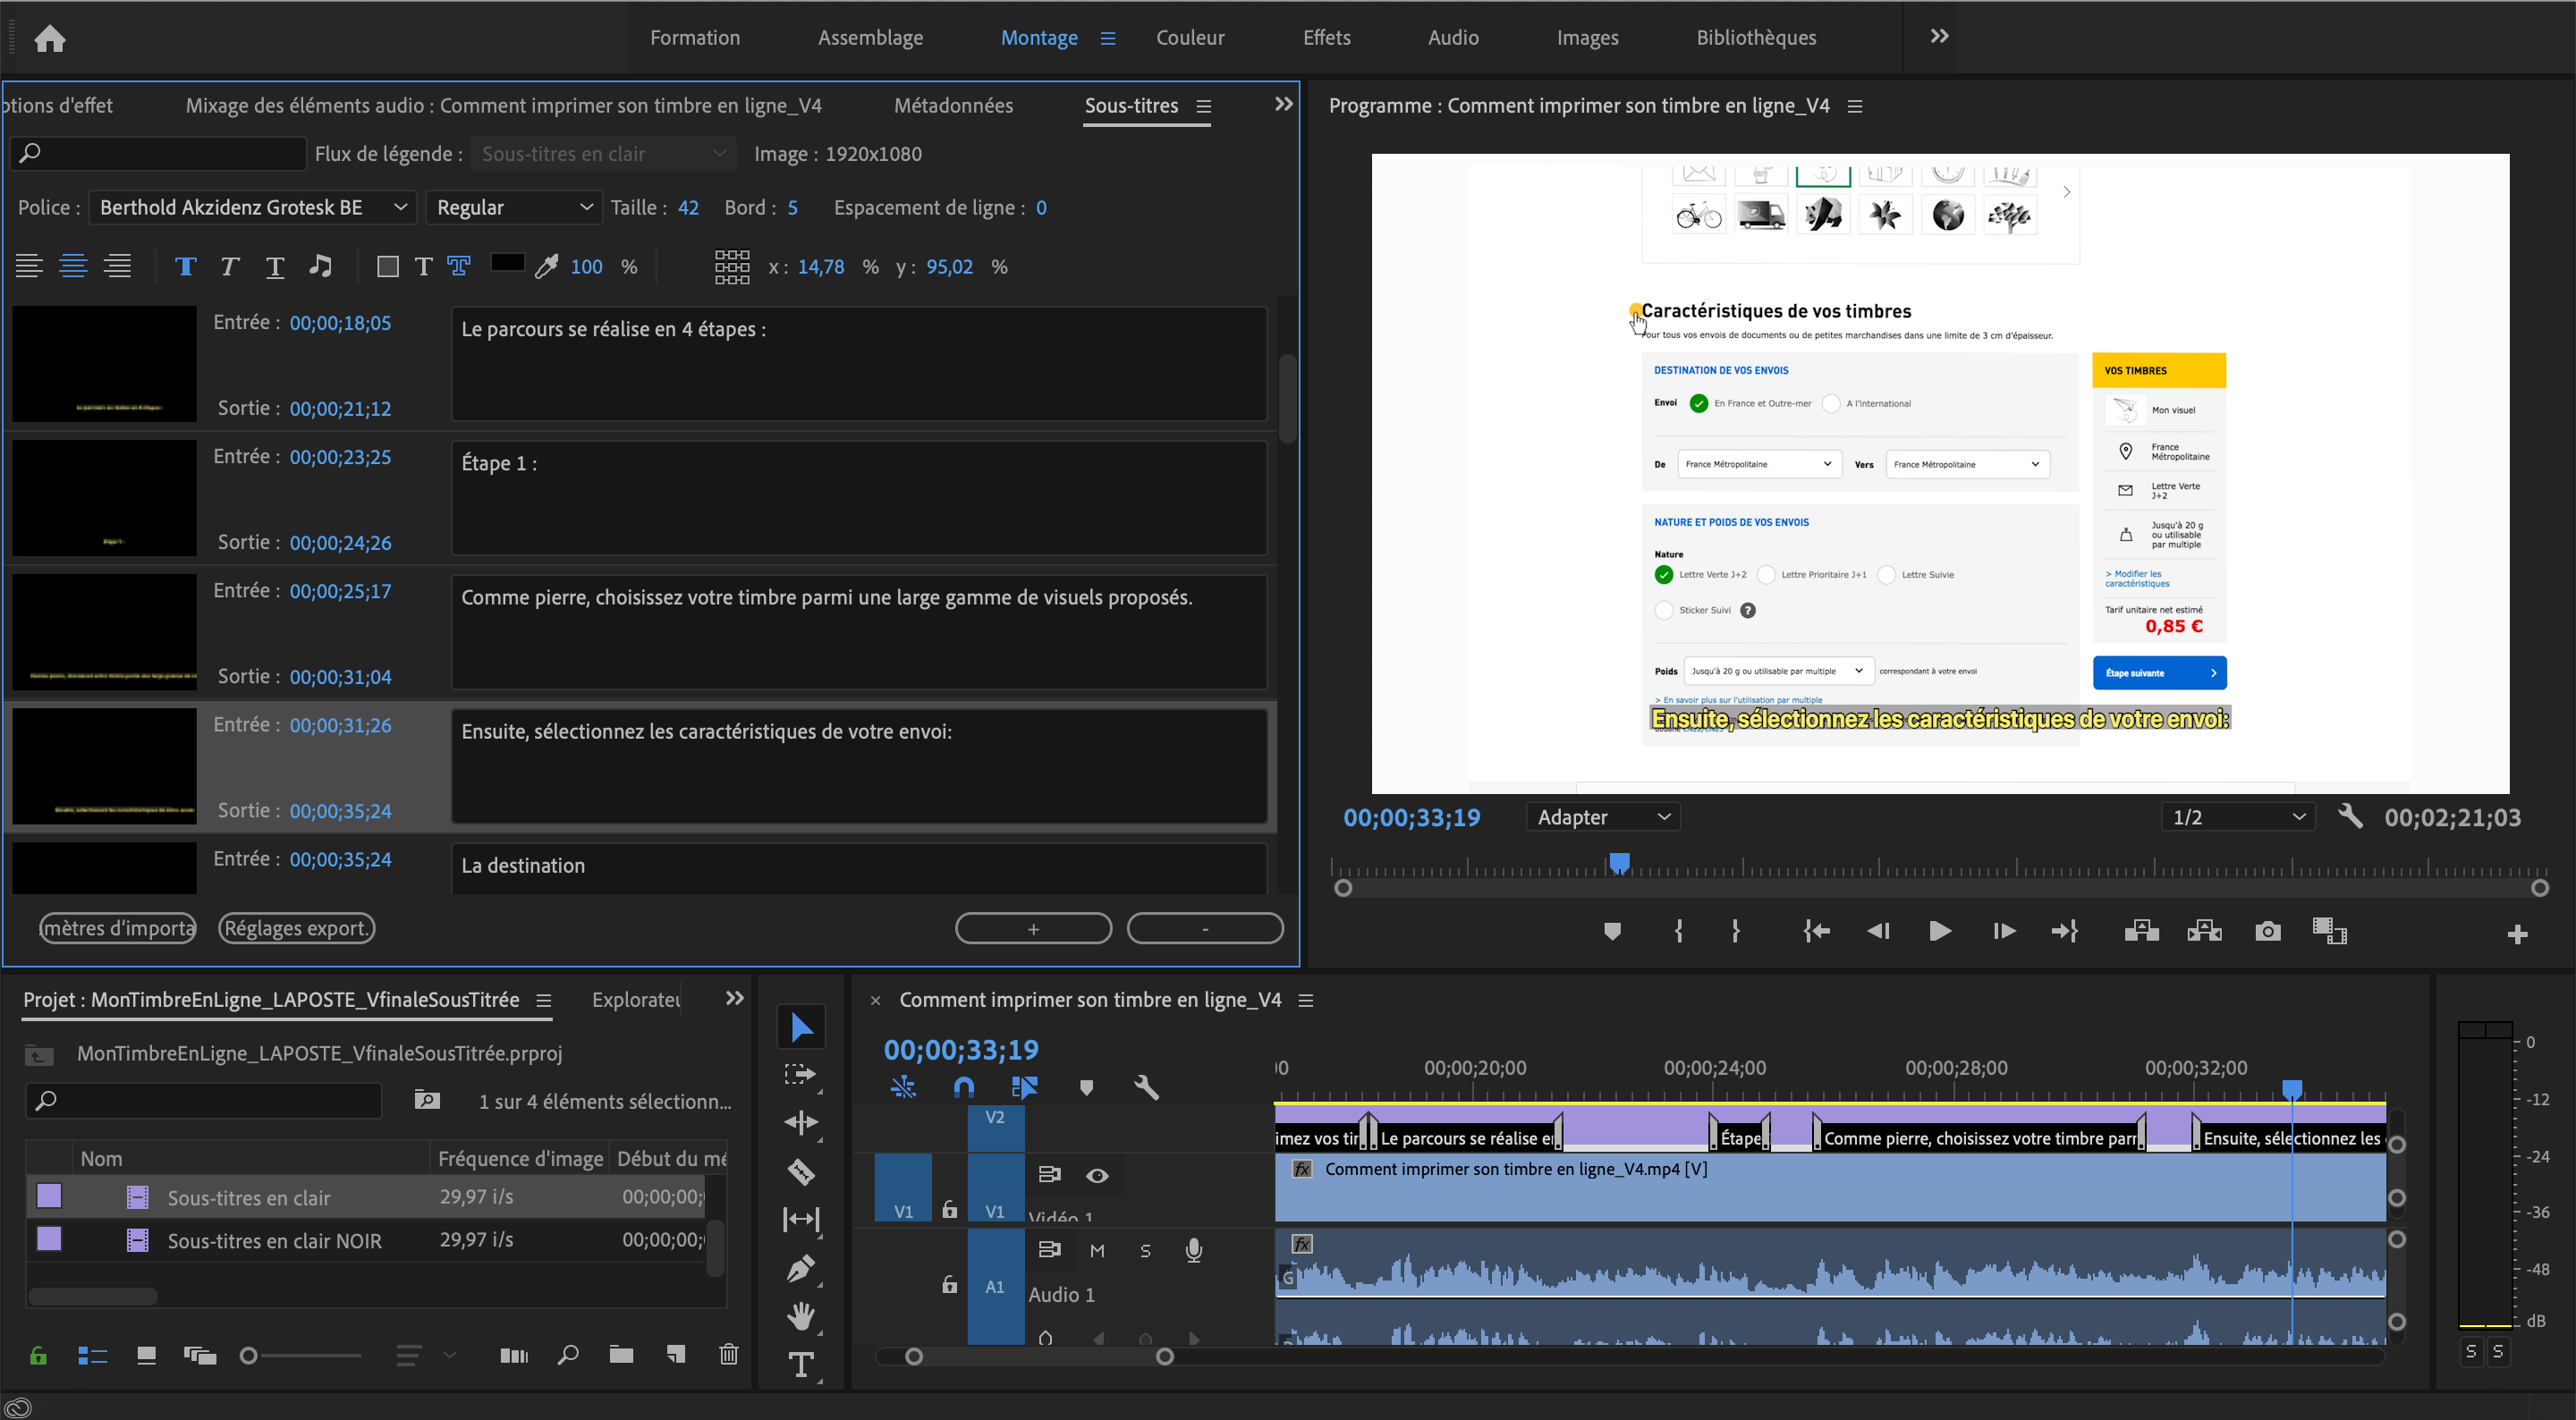Click the Export Frame camera icon
Viewport: 2576px width, 1420px height.
pyautogui.click(x=2267, y=931)
